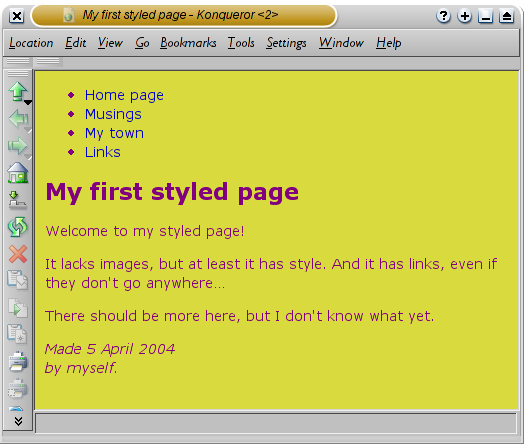
Task: Click the status bar field at bottom
Action: point(276,423)
